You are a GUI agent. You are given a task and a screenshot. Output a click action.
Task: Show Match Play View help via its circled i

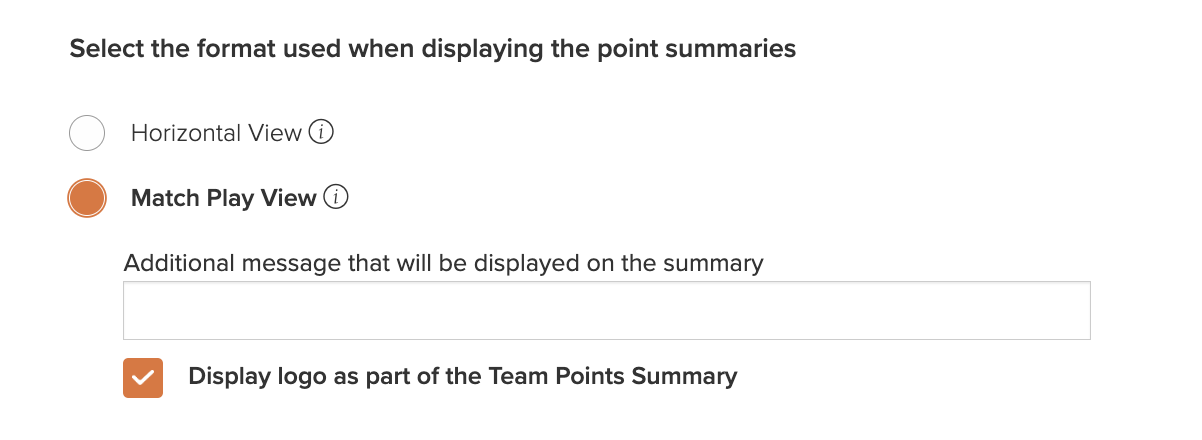pyautogui.click(x=336, y=198)
